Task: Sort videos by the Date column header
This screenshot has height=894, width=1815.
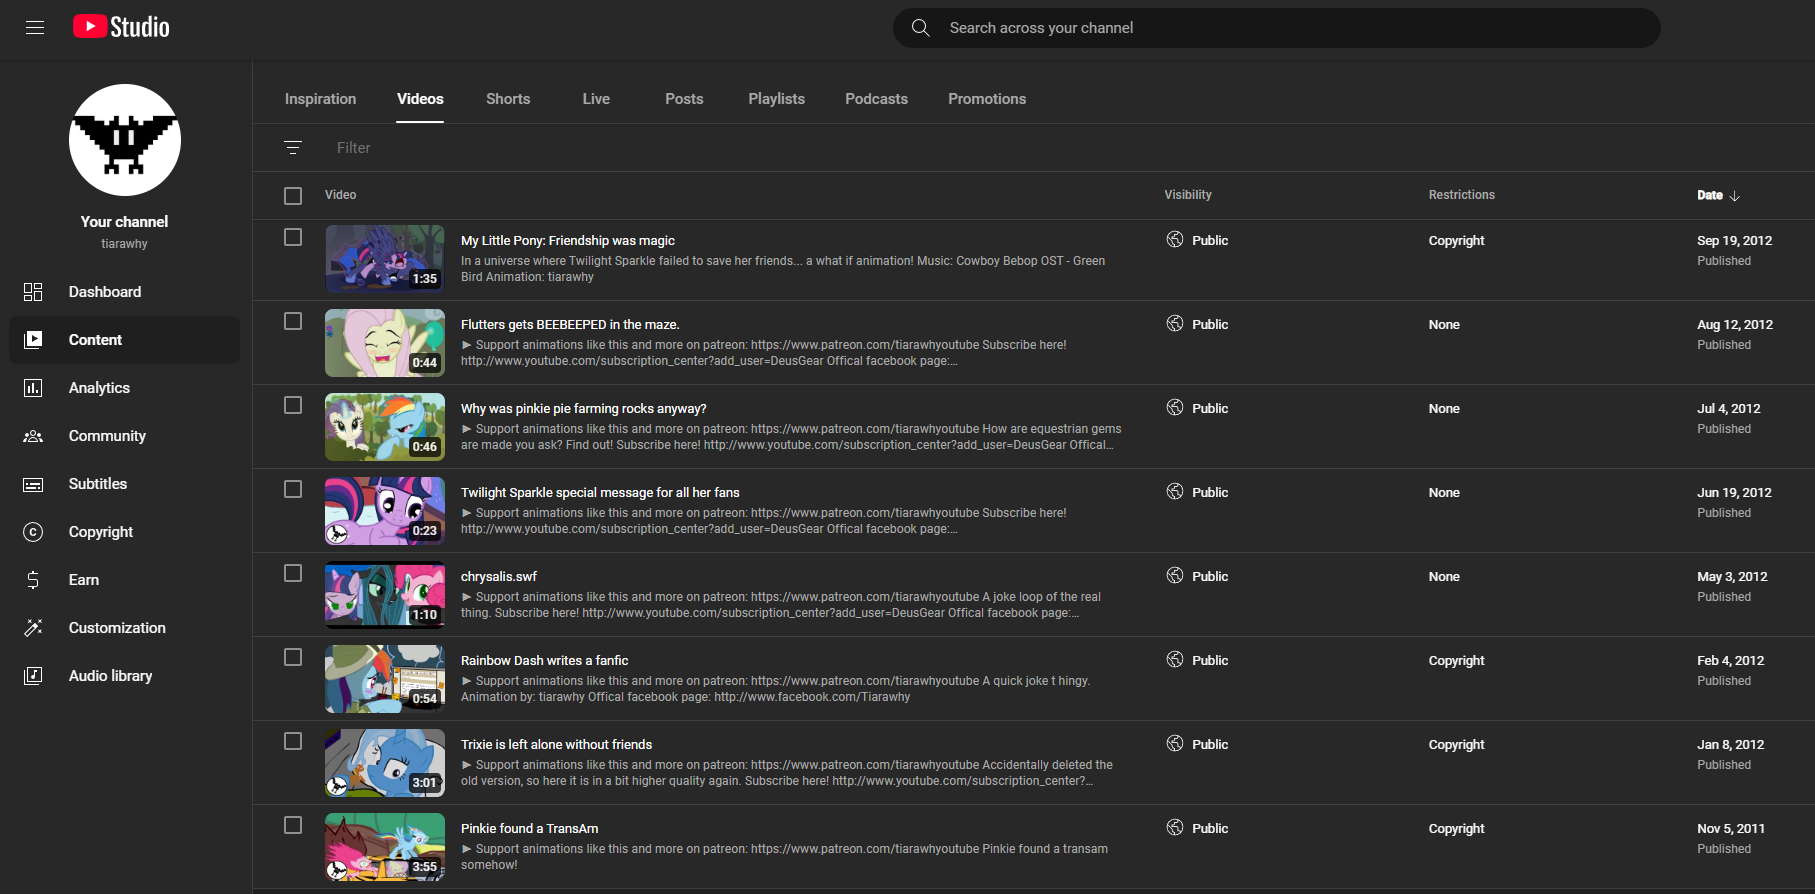Action: 1710,195
